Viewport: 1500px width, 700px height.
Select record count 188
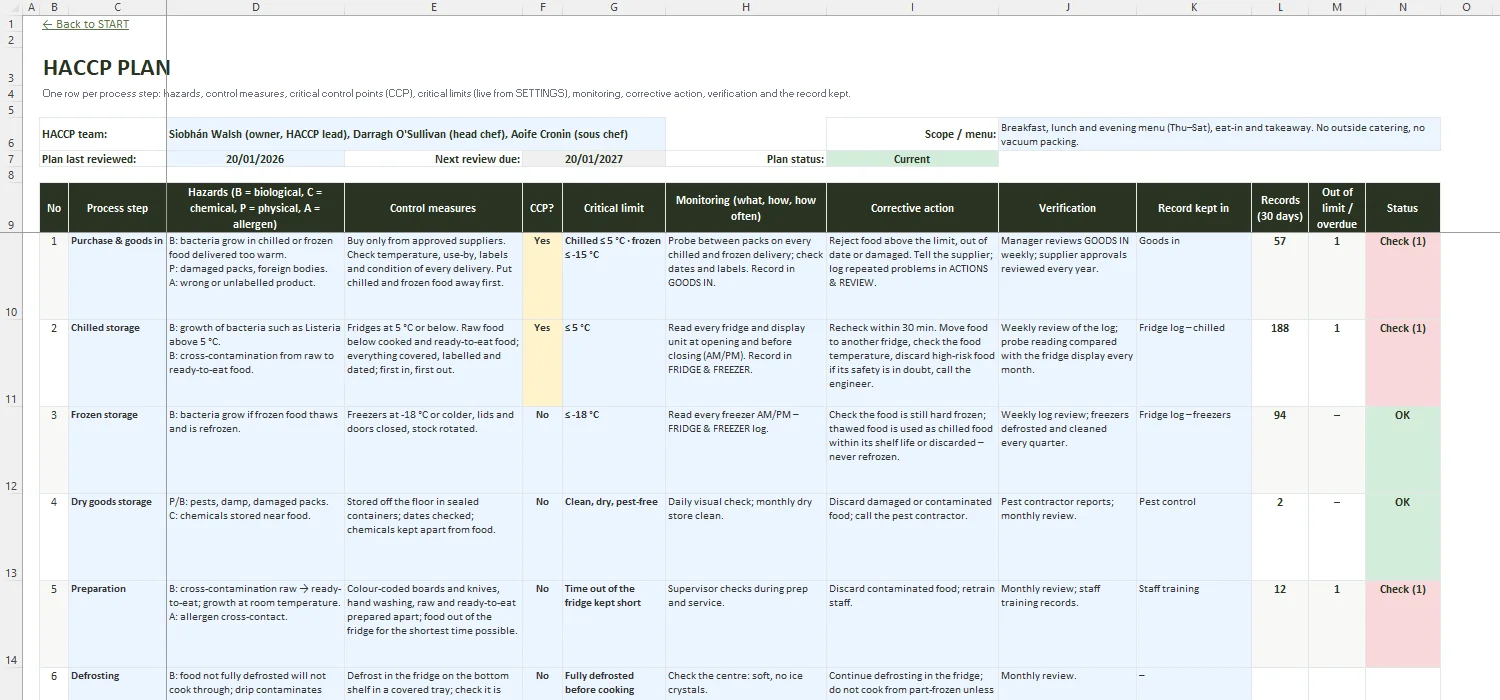pos(1280,363)
